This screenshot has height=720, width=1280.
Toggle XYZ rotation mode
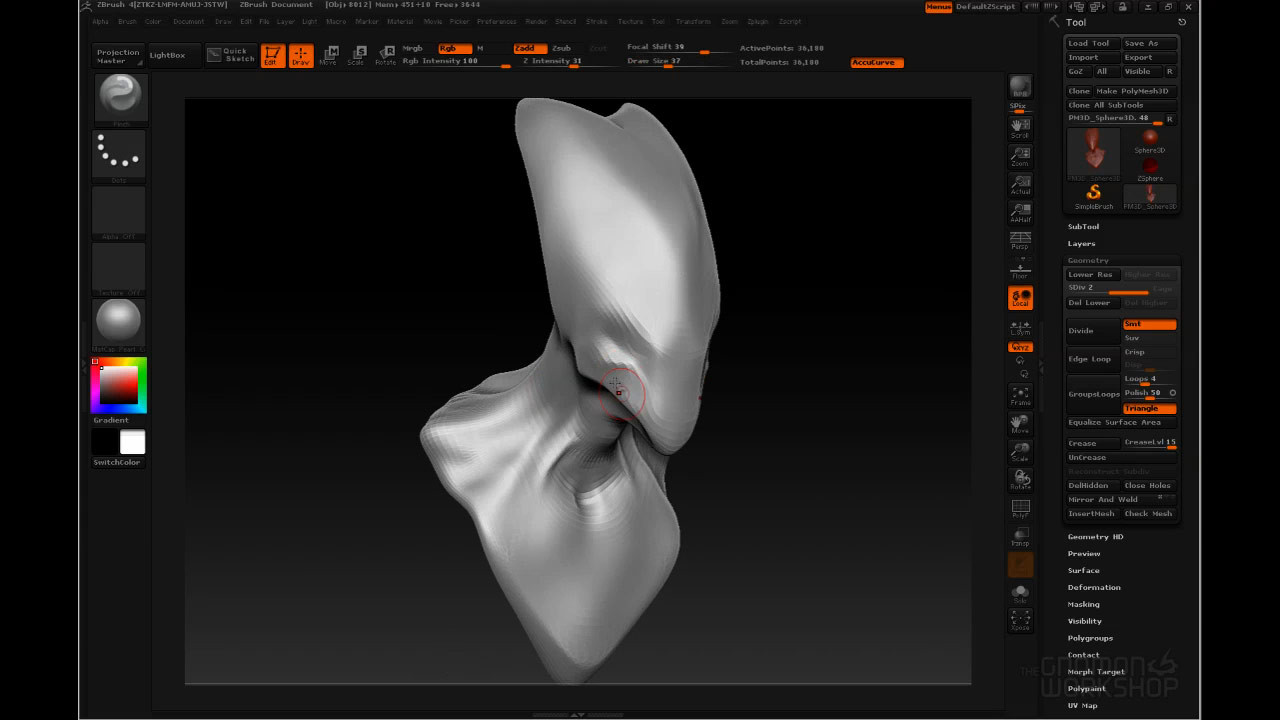tap(1020, 347)
